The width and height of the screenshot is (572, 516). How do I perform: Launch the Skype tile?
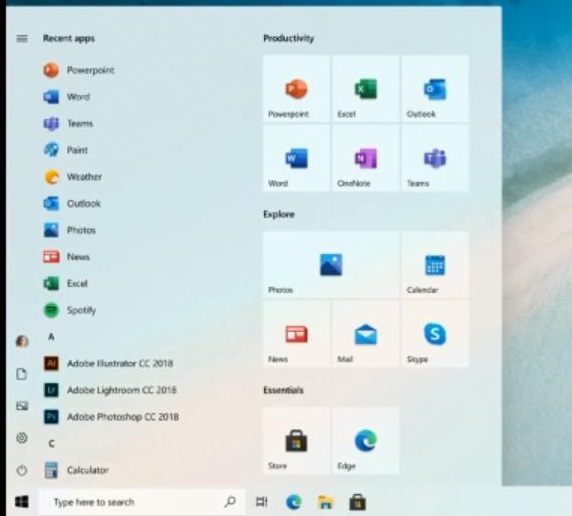435,334
